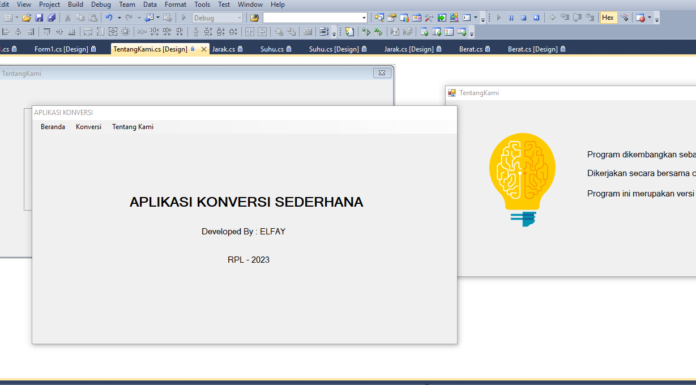Save the current file using the Save icon
Image resolution: width=696 pixels, height=385 pixels.
click(39, 18)
